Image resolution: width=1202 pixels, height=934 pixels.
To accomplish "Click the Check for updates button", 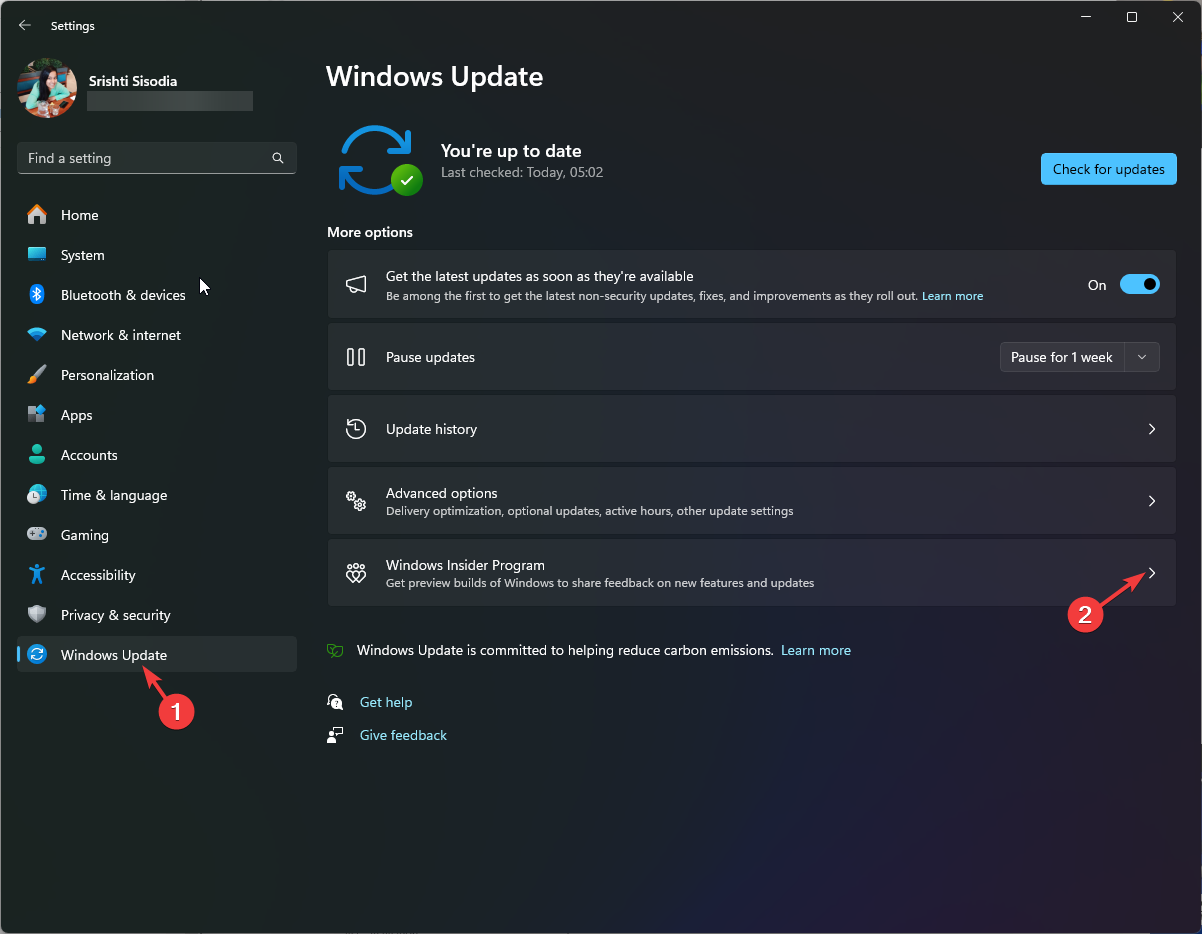I will (x=1108, y=169).
